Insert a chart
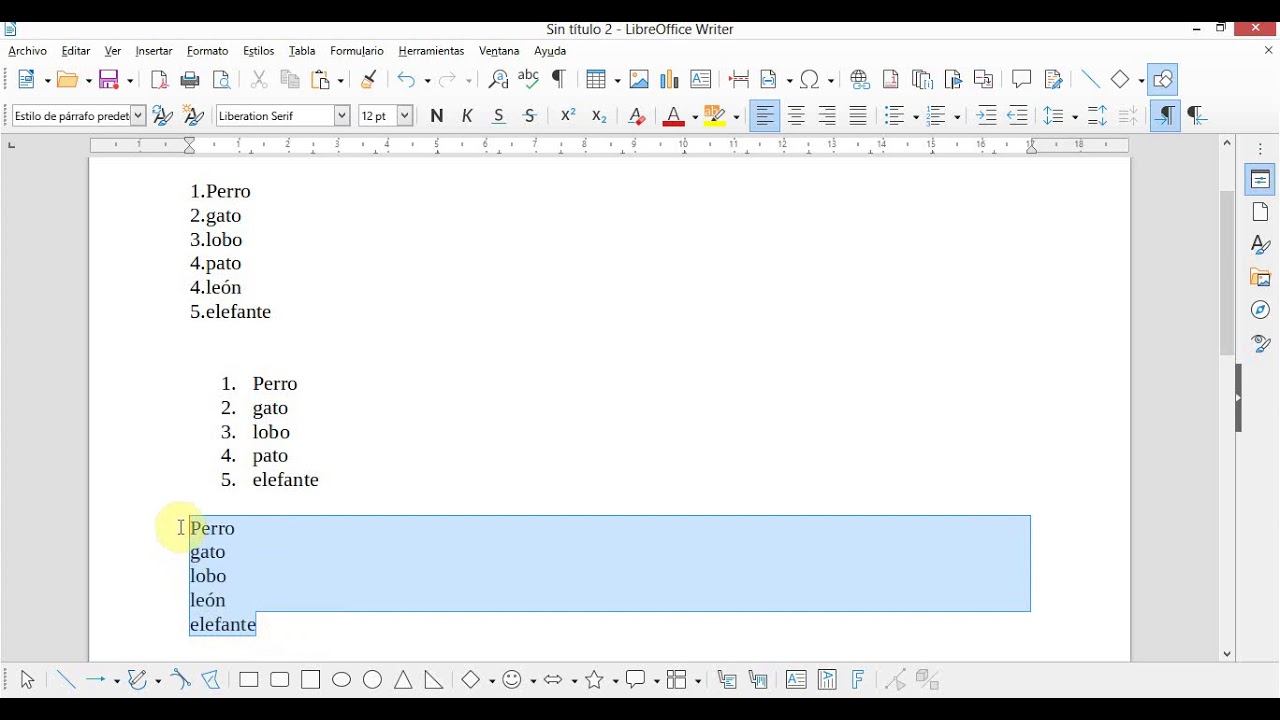The height and width of the screenshot is (720, 1280). [x=669, y=80]
